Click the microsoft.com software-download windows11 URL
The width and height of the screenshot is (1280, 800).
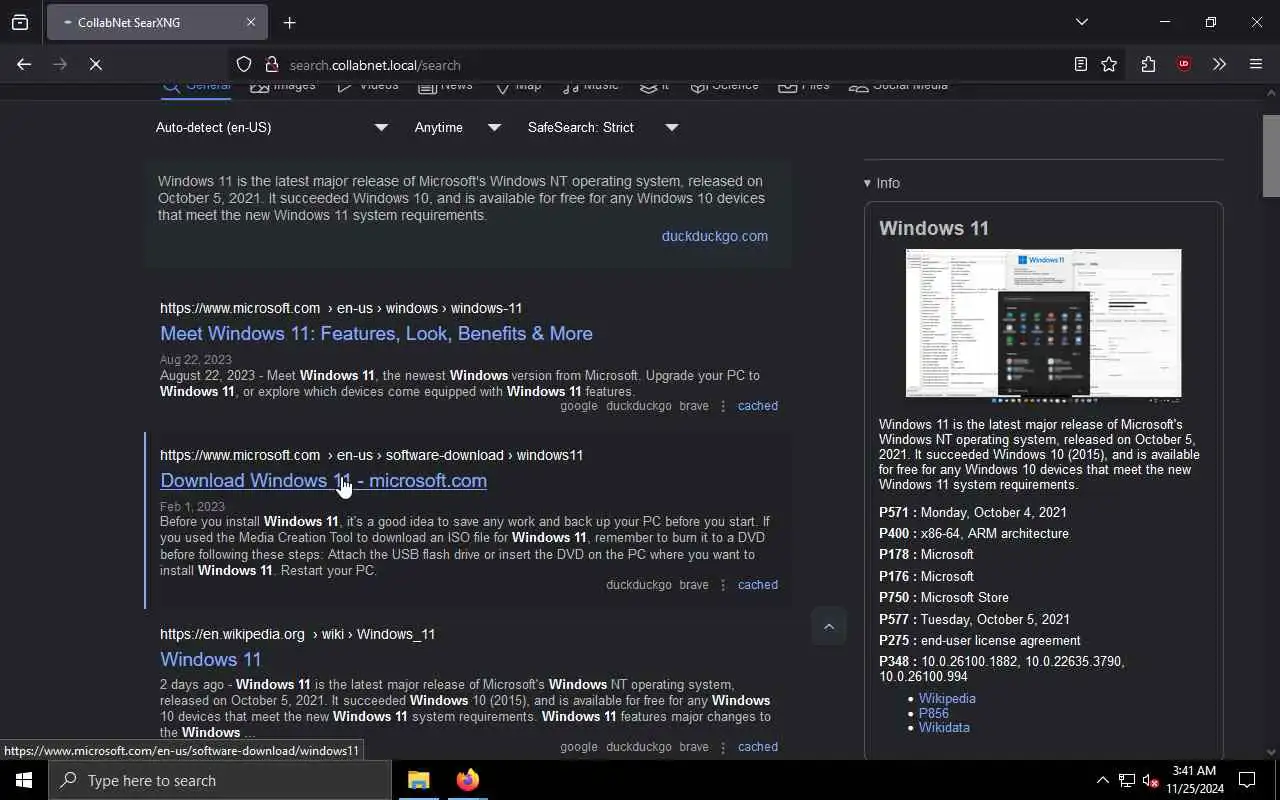click(x=371, y=455)
